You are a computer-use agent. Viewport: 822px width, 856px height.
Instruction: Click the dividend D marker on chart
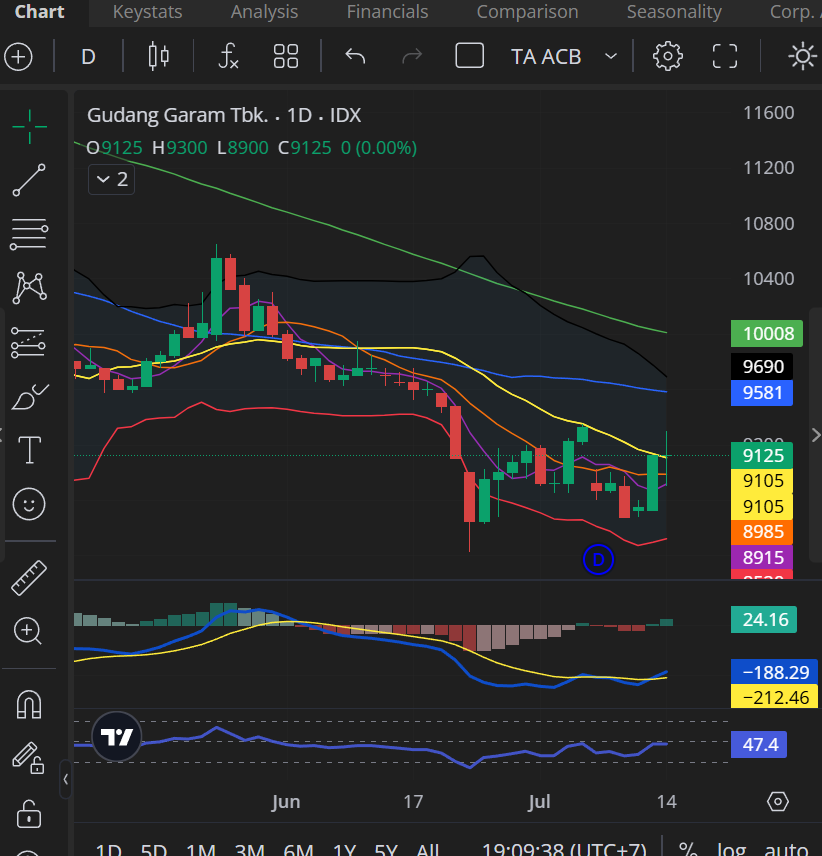(598, 560)
